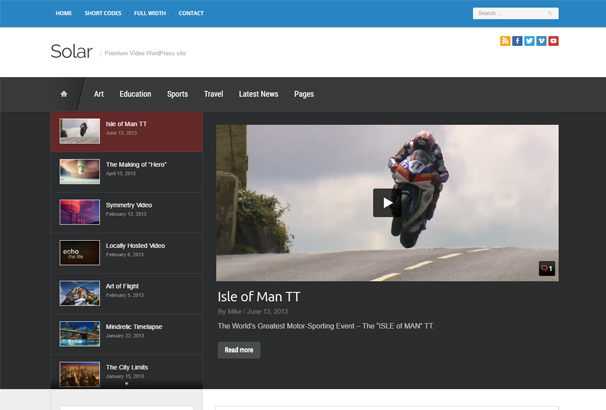Visit the Facebook social icon
This screenshot has width=606, height=410.
click(x=517, y=41)
